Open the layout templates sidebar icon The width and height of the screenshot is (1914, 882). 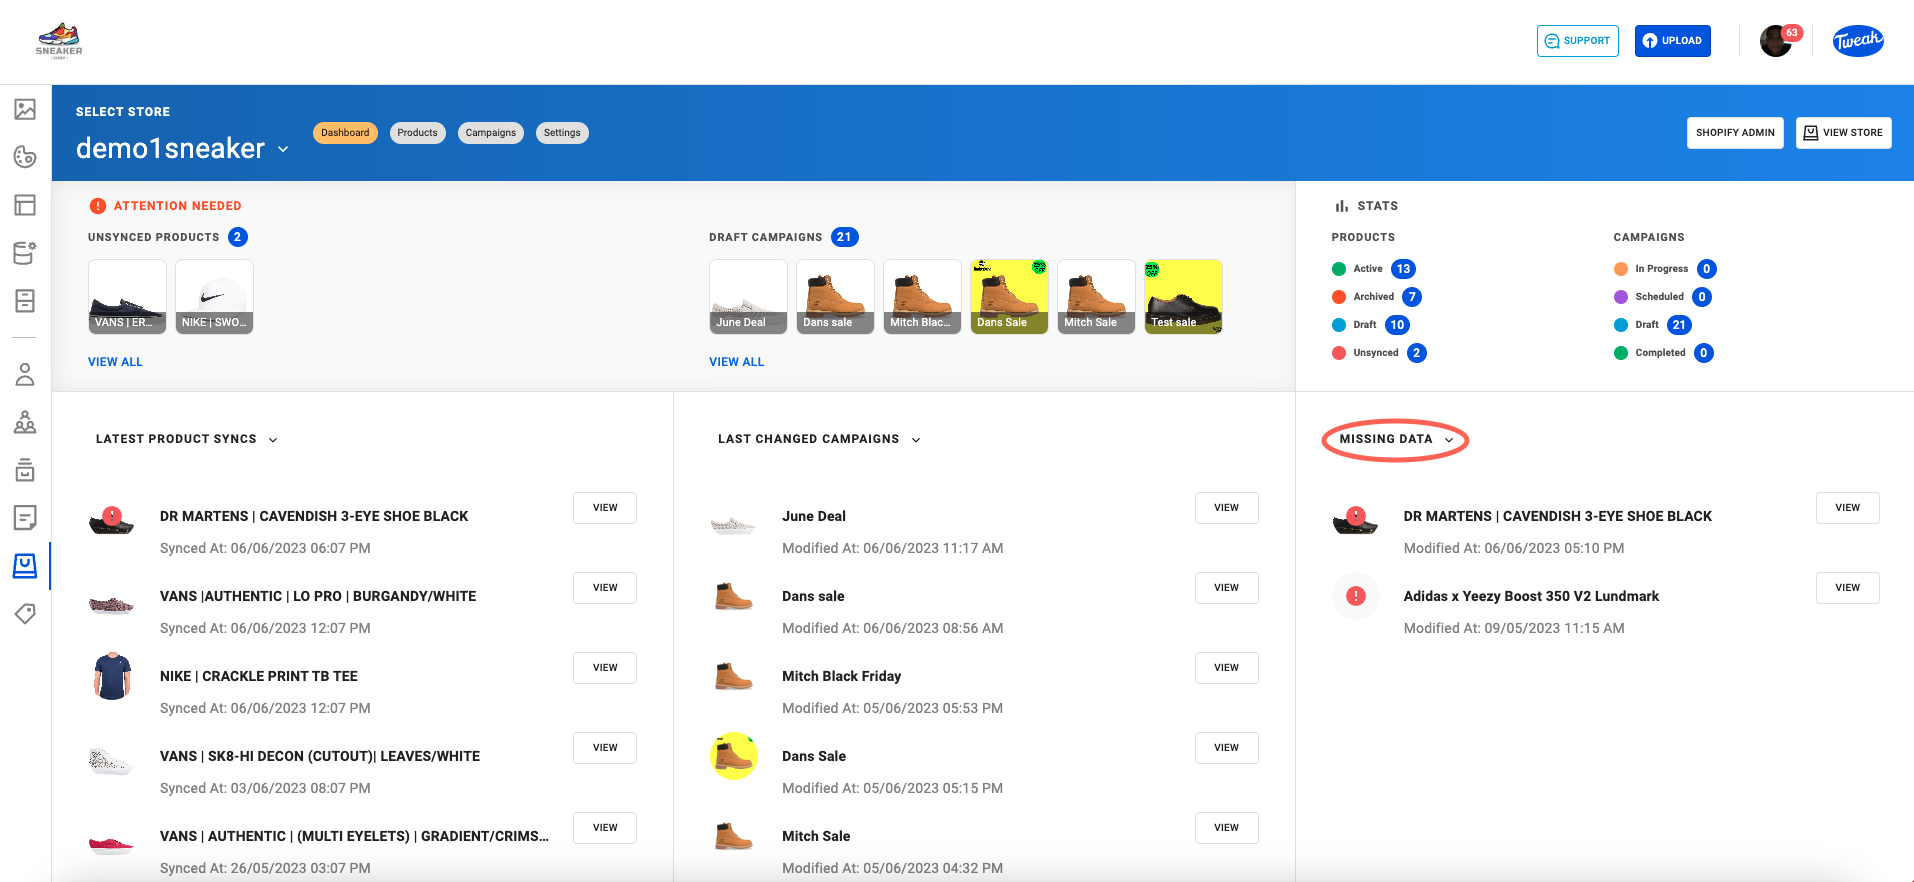(x=25, y=205)
